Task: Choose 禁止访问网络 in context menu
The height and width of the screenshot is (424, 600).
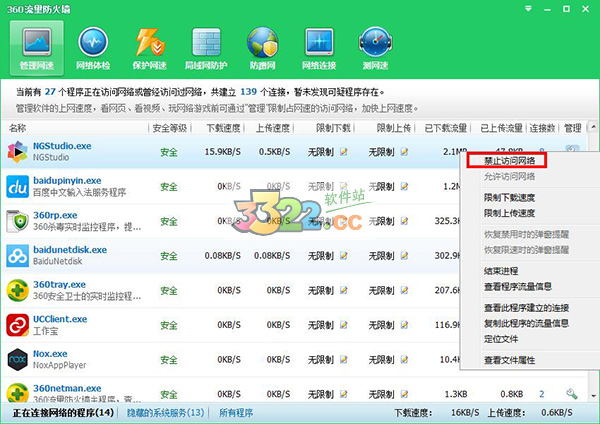Action: tap(509, 161)
